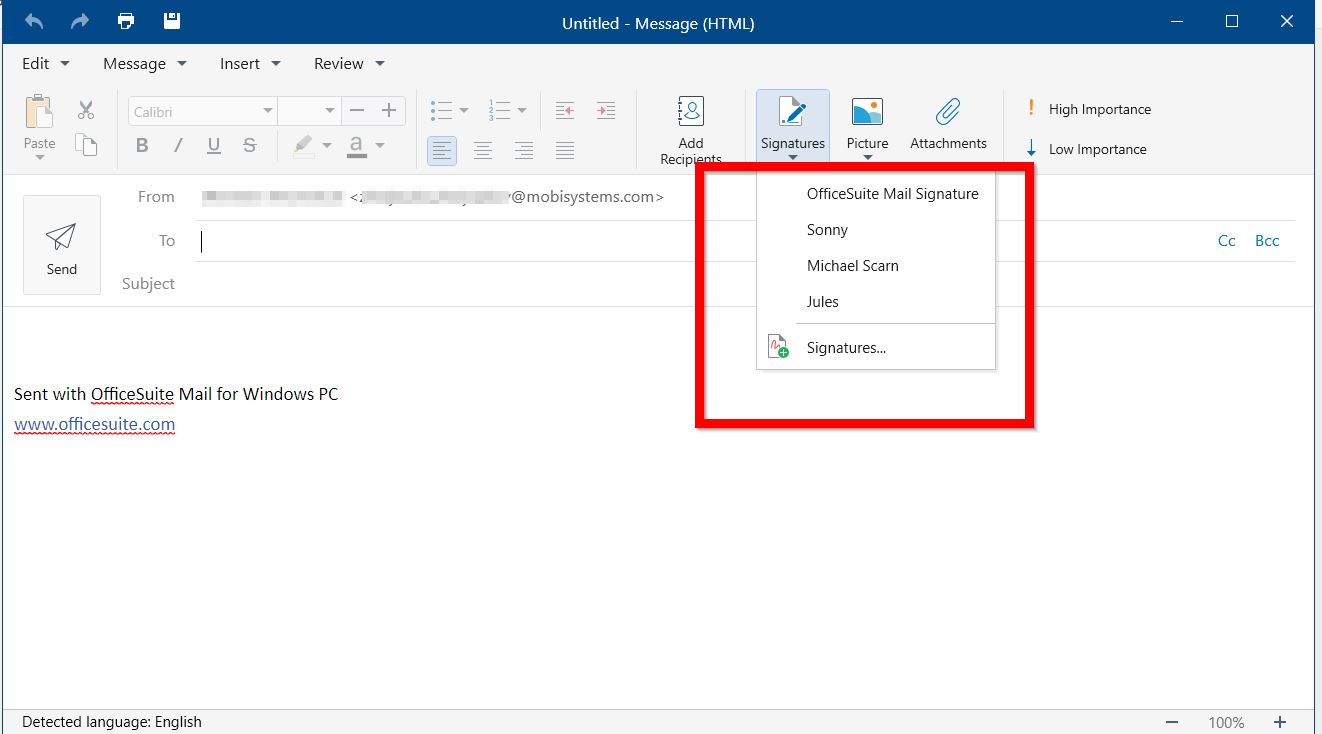Mark message as High Importance
1322x734 pixels.
[1088, 109]
